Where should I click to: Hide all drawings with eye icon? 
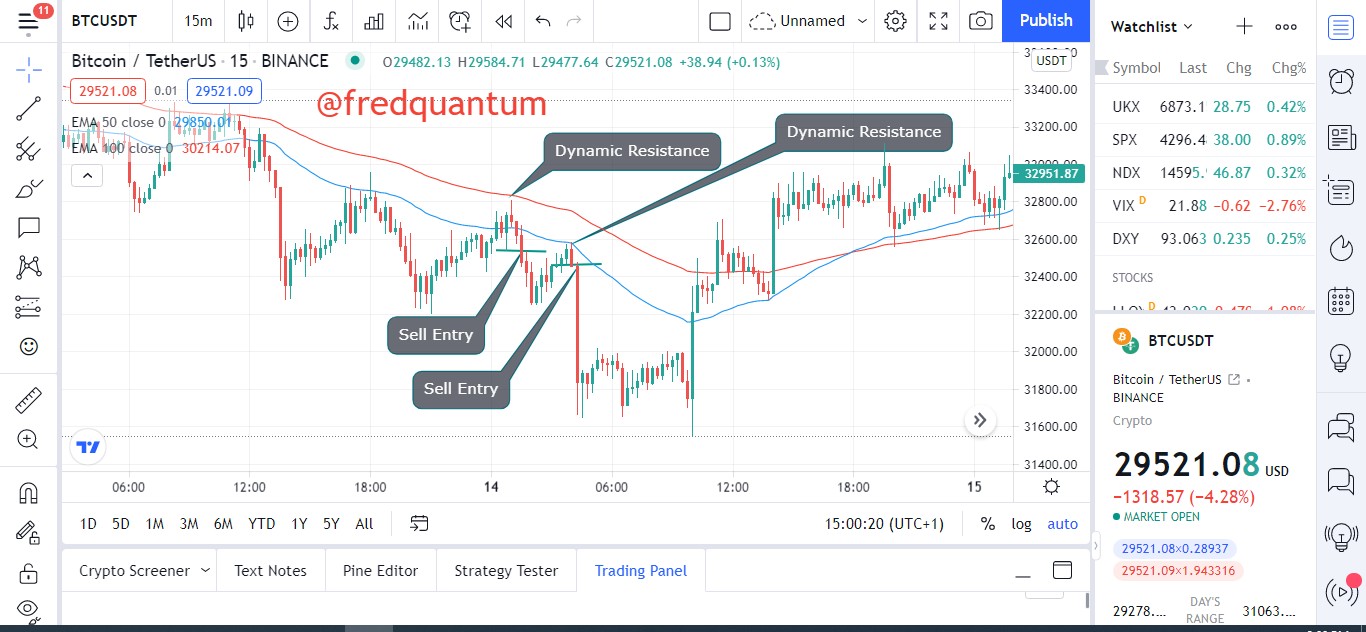coord(29,608)
